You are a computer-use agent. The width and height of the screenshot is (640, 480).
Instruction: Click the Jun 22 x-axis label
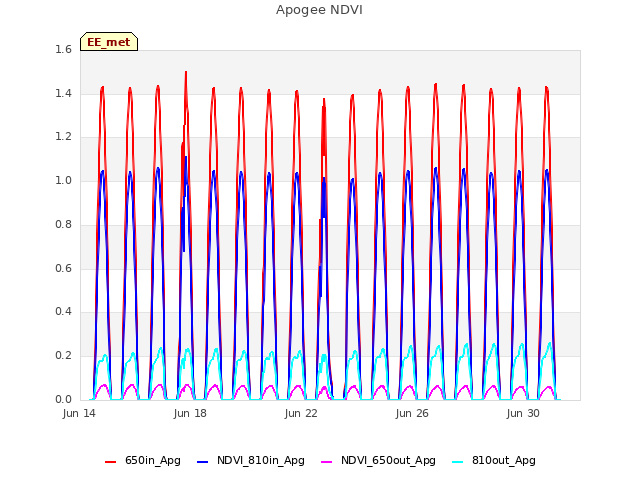click(x=301, y=413)
